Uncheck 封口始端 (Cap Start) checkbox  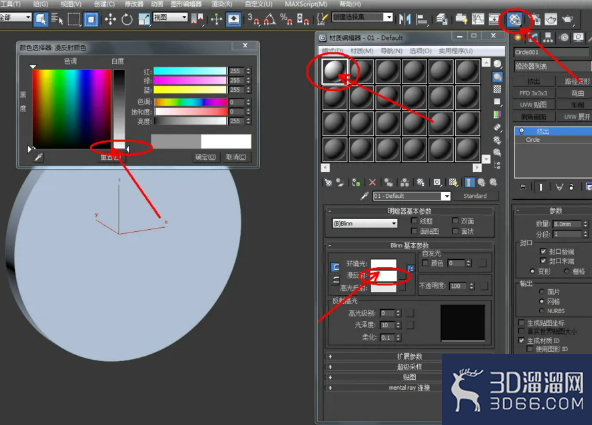[x=543, y=251]
